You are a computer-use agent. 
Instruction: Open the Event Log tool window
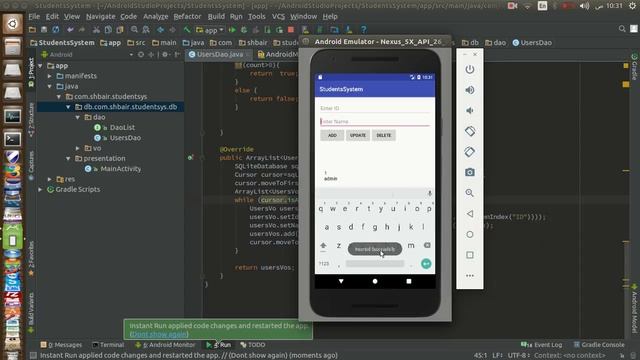[x=542, y=345]
